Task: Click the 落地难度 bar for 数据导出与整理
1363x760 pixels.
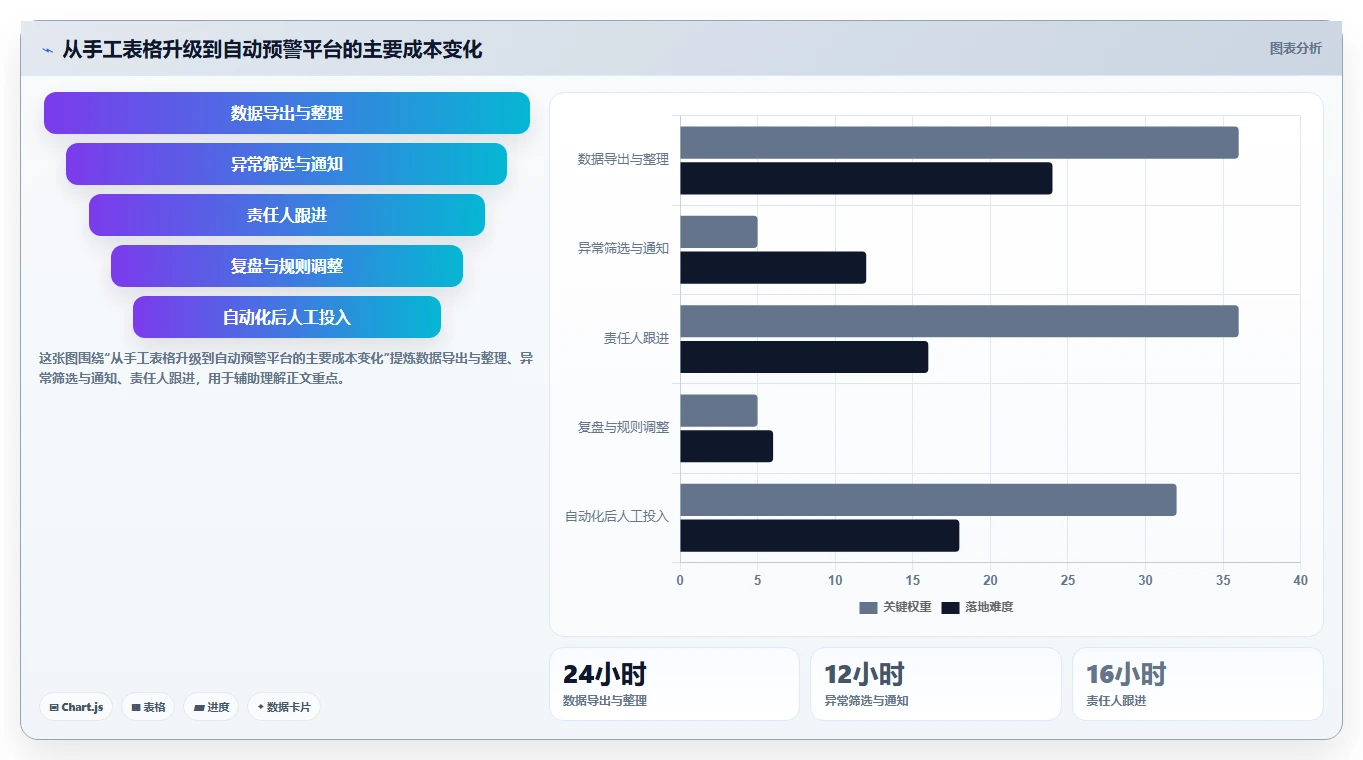Action: tap(866, 178)
